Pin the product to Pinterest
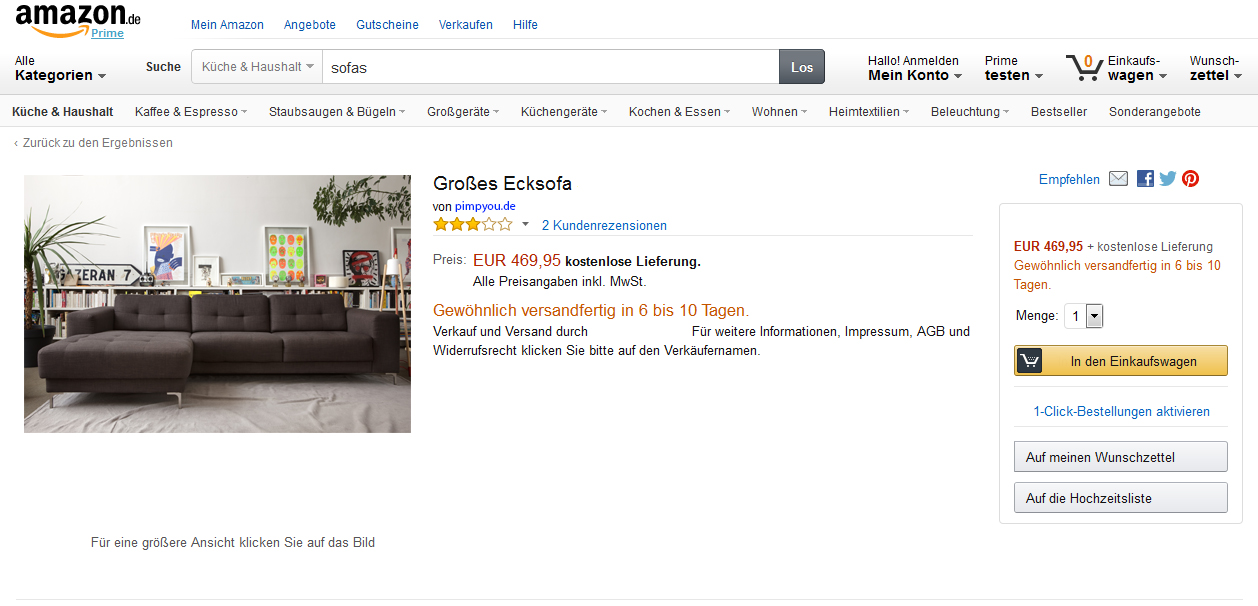1258x606 pixels. pos(1189,178)
